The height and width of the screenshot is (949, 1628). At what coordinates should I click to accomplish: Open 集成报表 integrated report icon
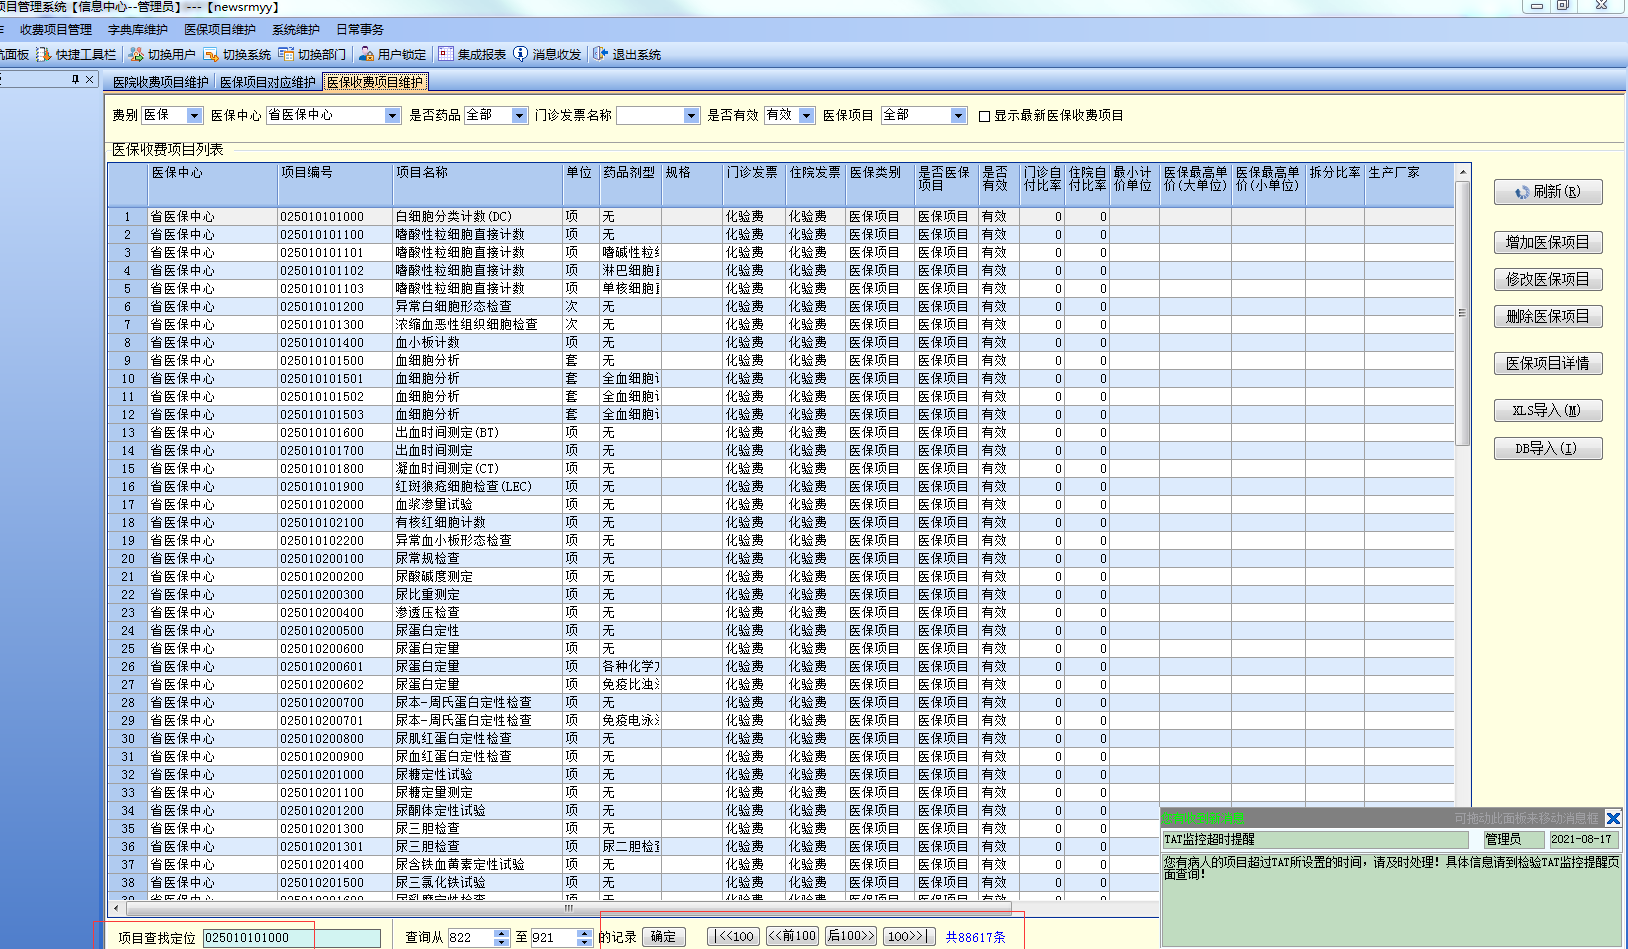point(446,54)
